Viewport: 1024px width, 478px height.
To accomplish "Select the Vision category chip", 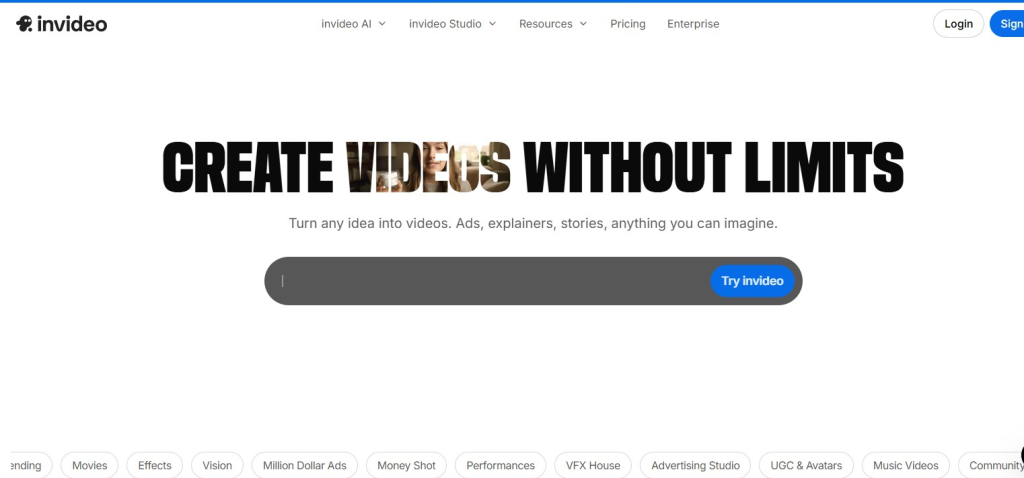I will coord(217,466).
